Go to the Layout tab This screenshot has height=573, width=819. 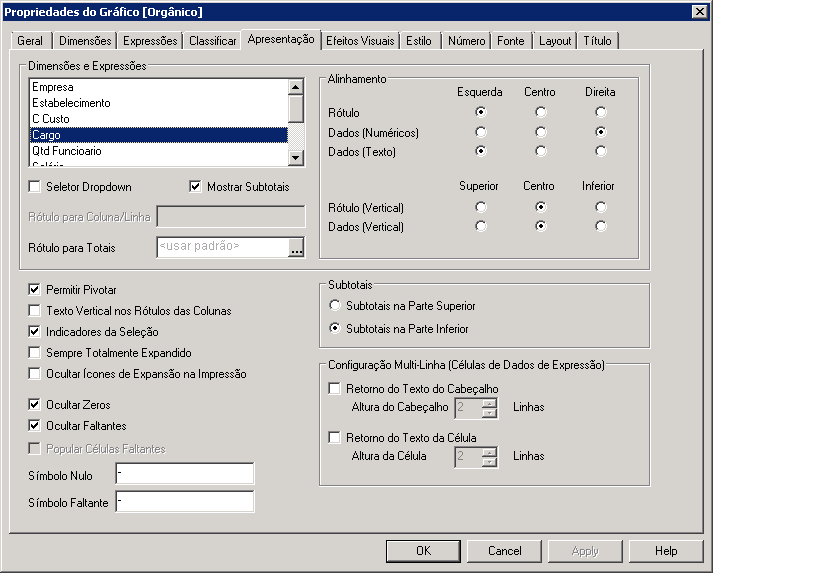pos(555,41)
